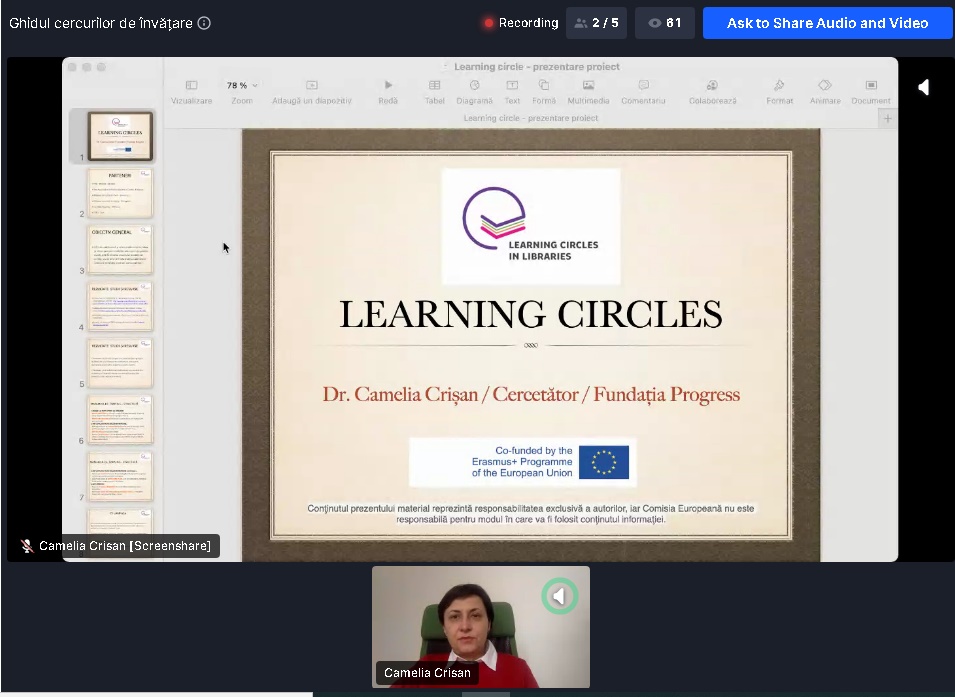Insert a table with Tabel icon
955x697 pixels.
[434, 86]
